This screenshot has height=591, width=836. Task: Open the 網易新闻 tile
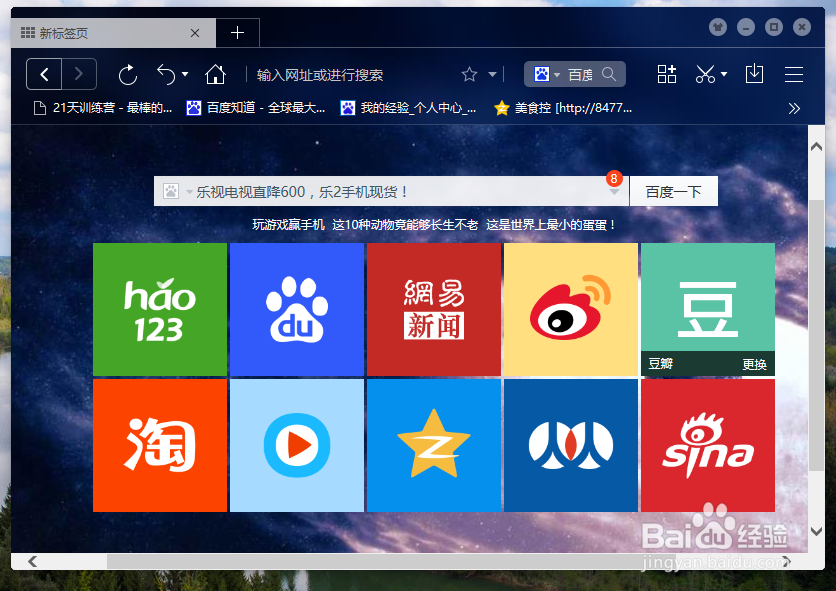pyautogui.click(x=434, y=309)
